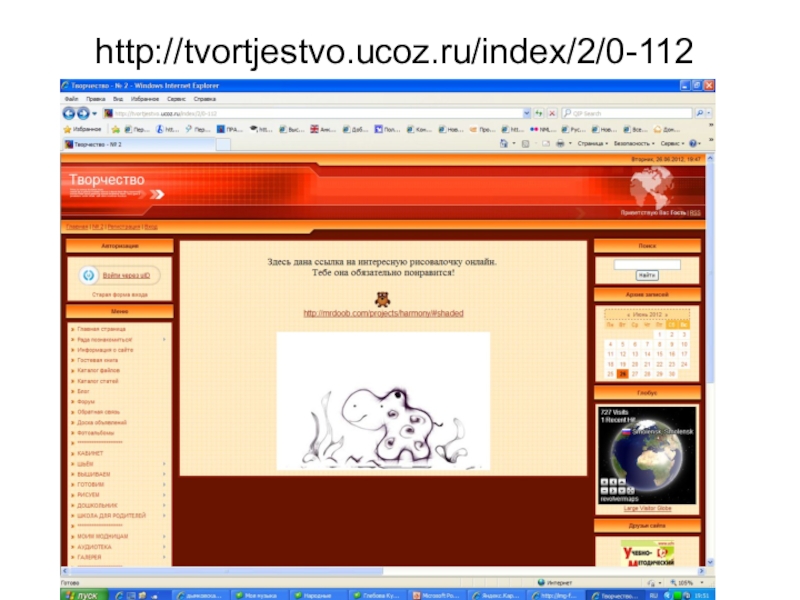
Task: Click the Internet Explorer quick launch icon
Action: [119, 595]
